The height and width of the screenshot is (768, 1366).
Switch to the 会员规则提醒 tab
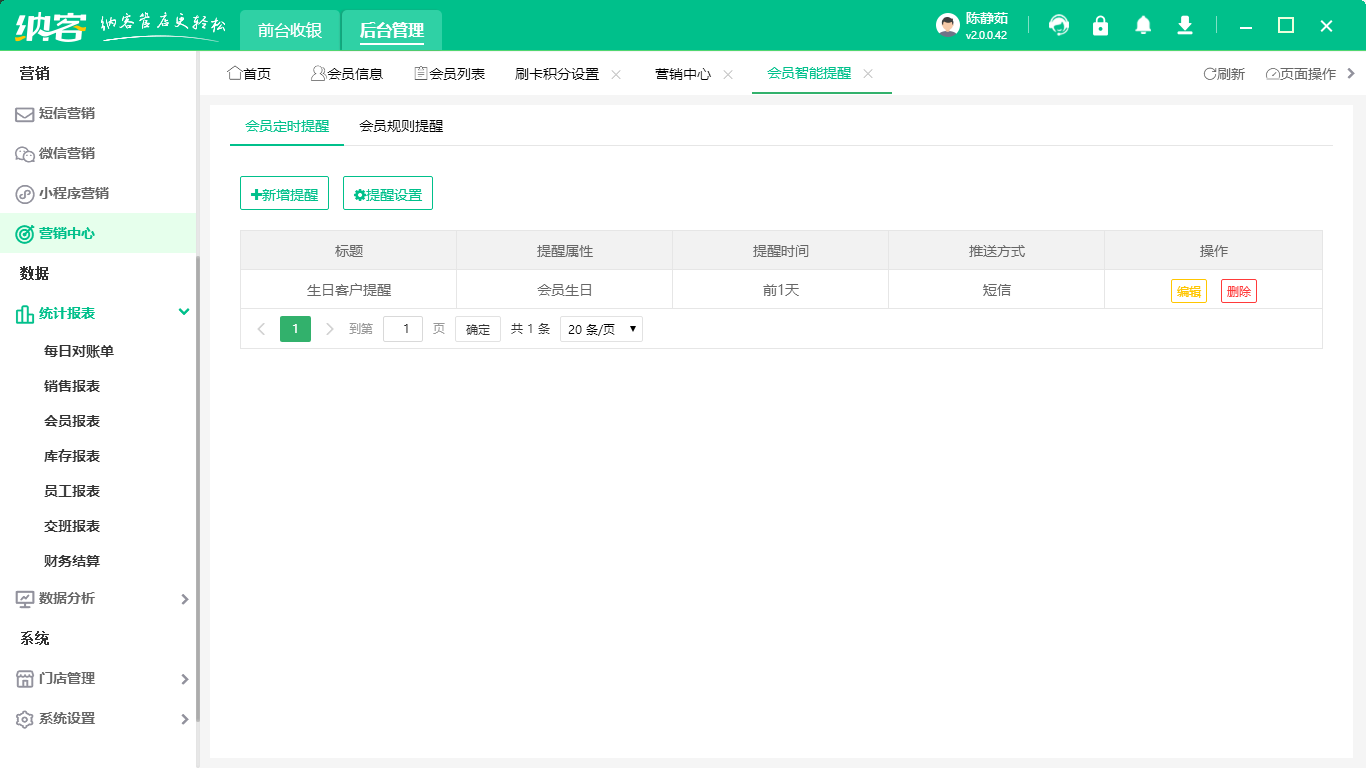tap(401, 126)
